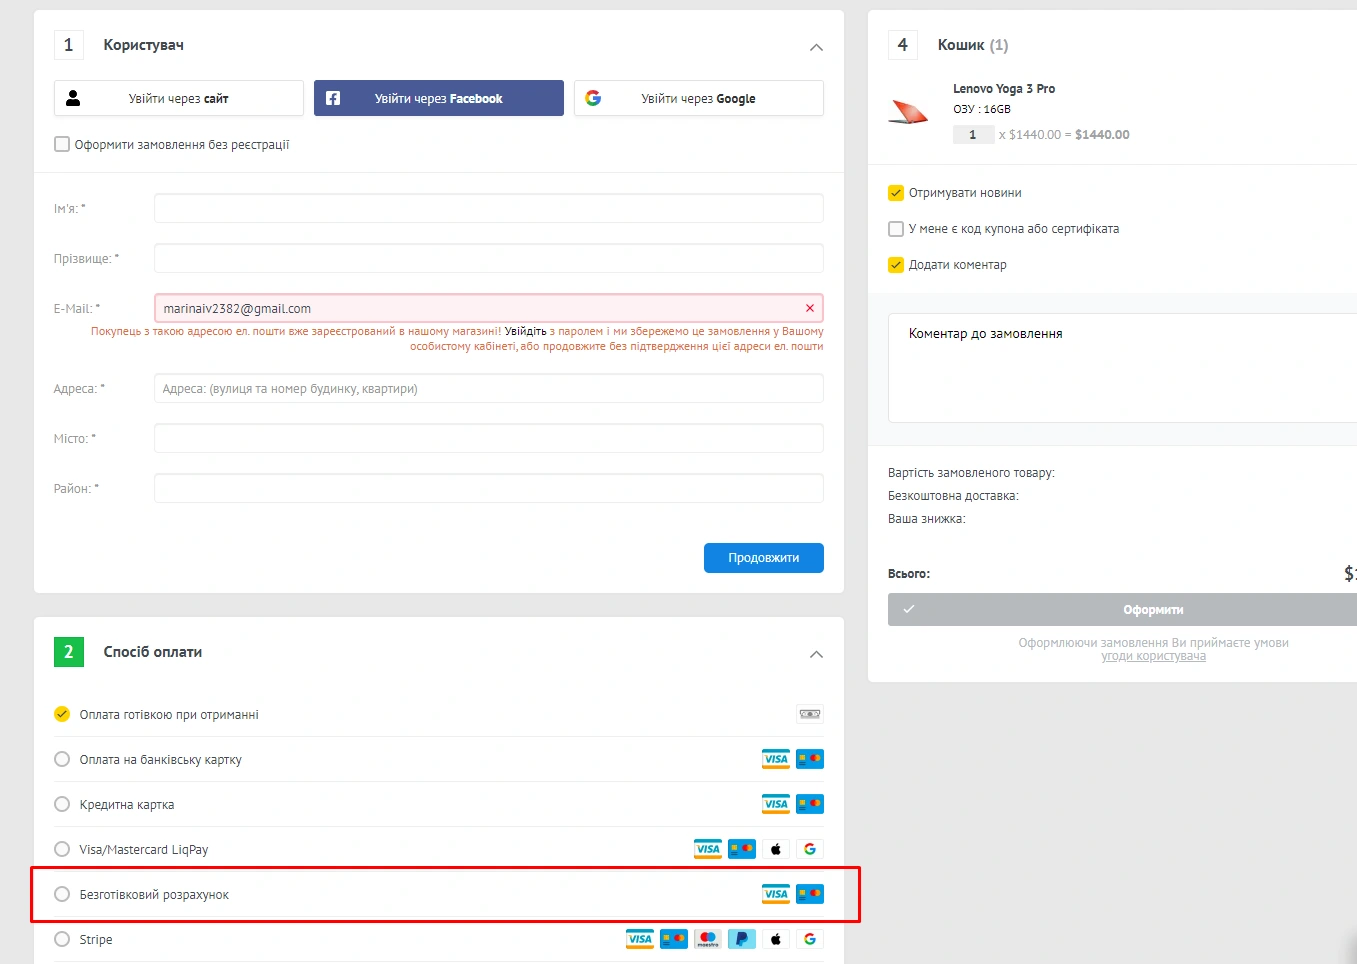Click the PayPal icon in the Stripe row

[x=741, y=939]
